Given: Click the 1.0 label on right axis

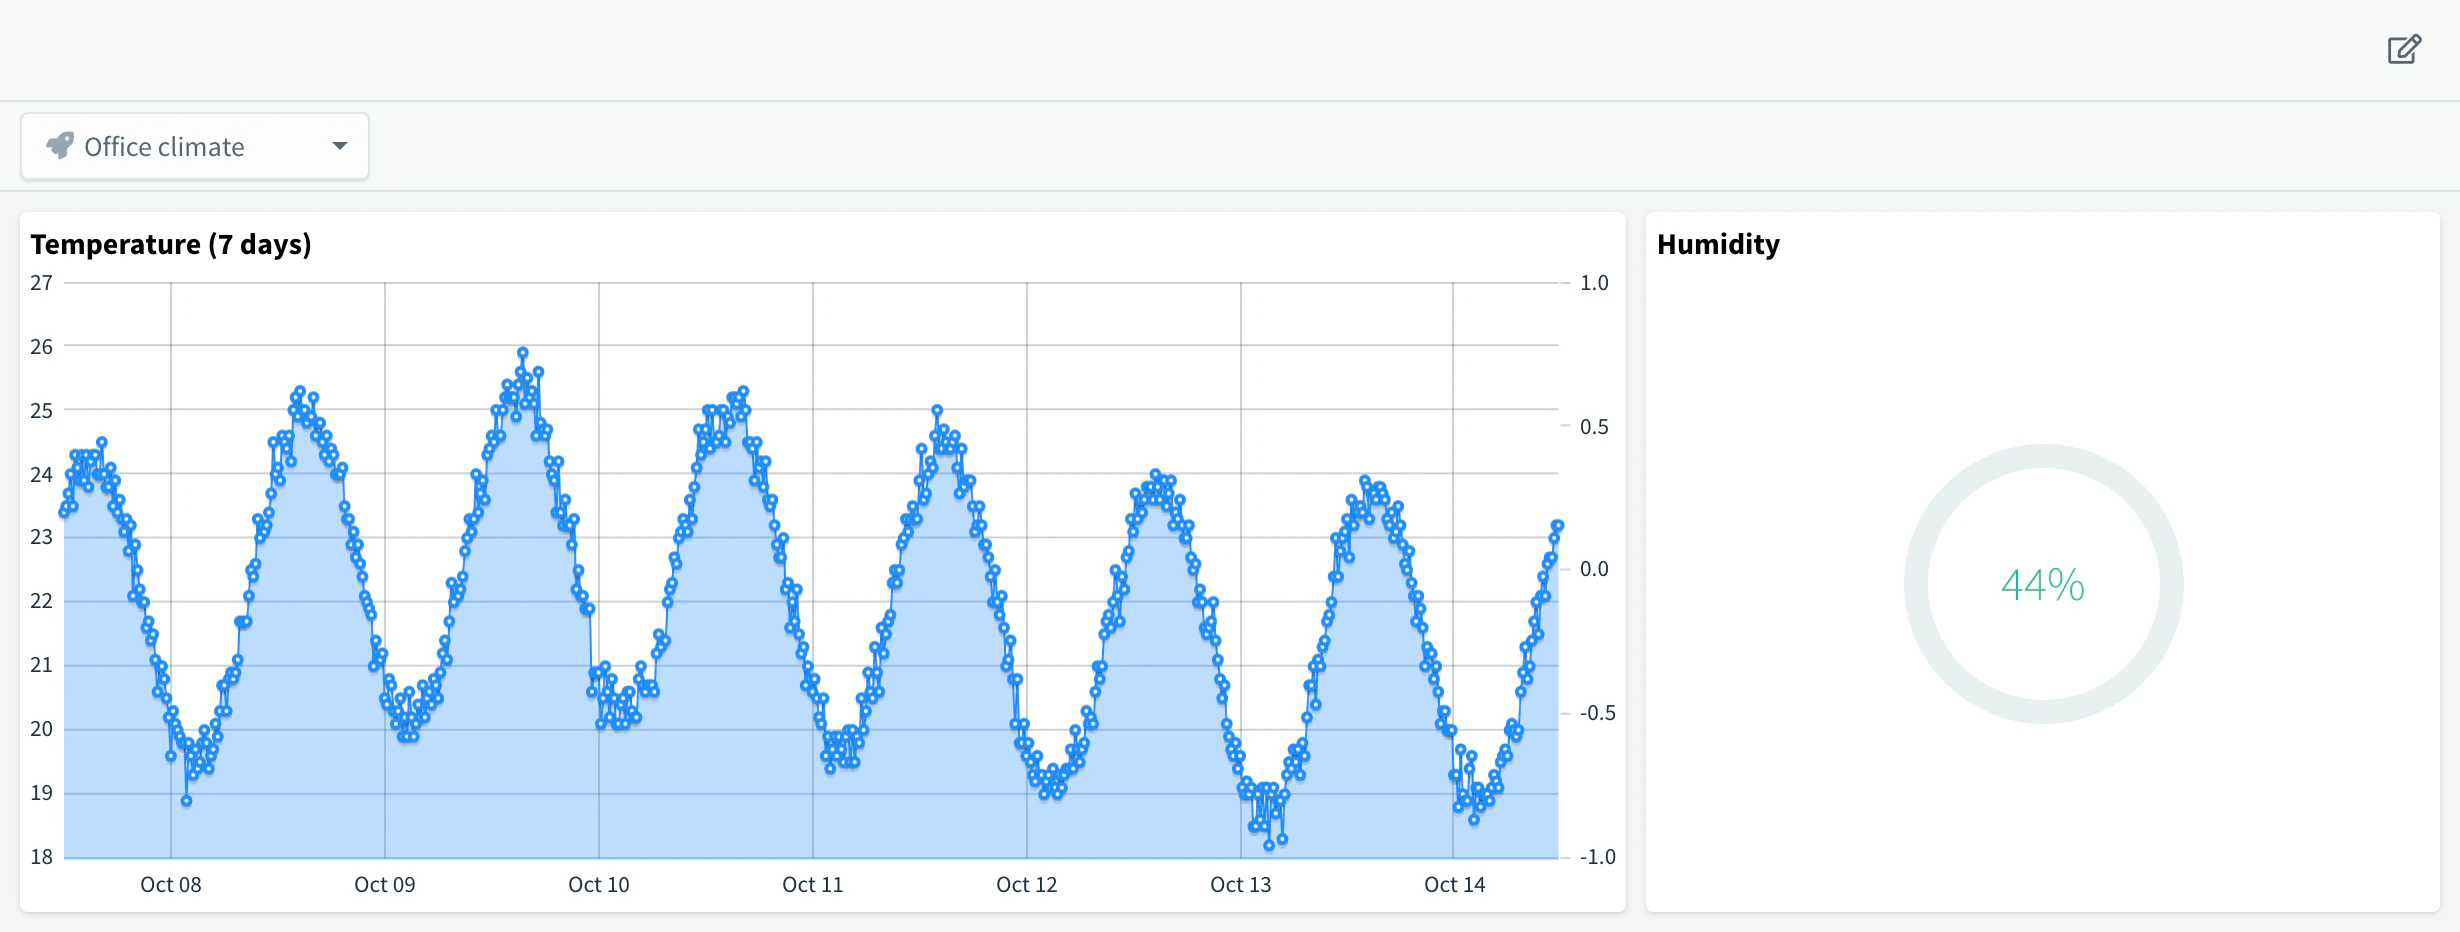Looking at the screenshot, I should [1594, 283].
